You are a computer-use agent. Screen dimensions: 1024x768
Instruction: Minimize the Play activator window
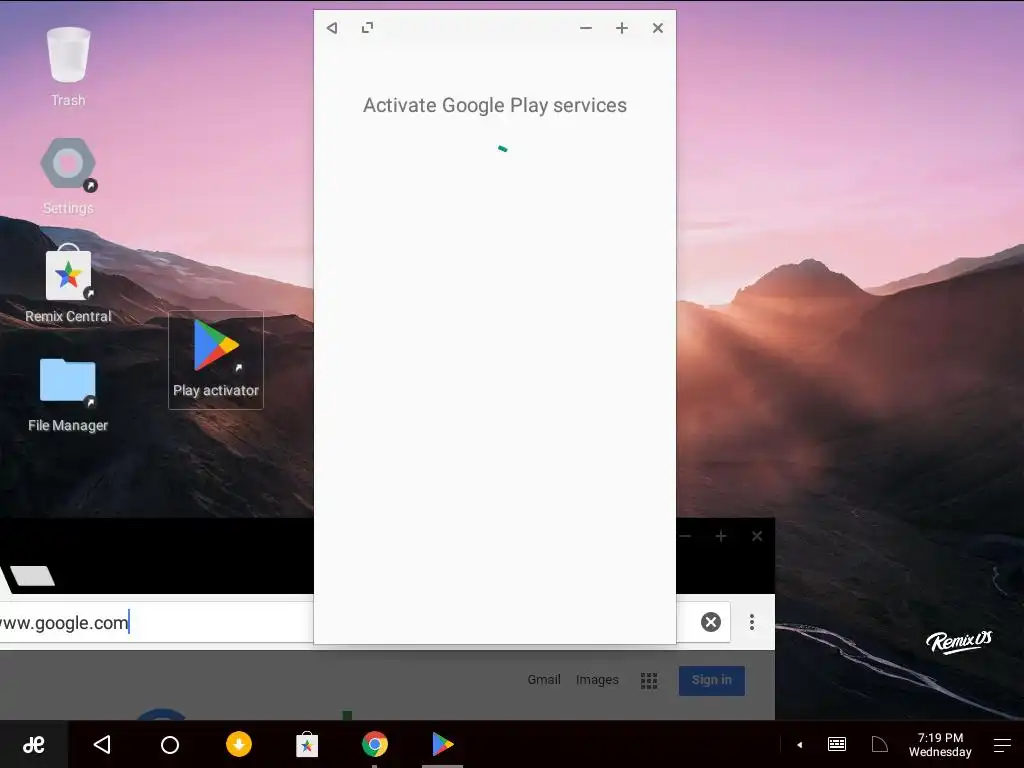(x=586, y=28)
